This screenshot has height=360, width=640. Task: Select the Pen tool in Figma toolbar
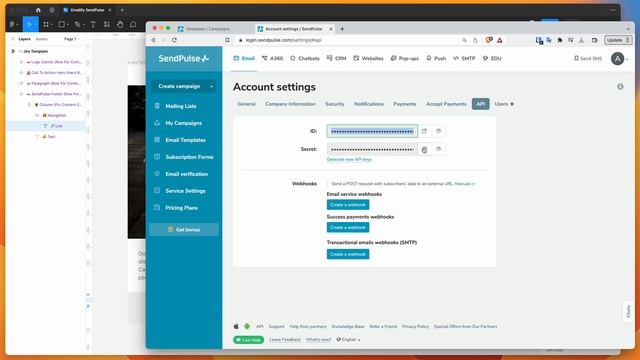click(x=77, y=24)
